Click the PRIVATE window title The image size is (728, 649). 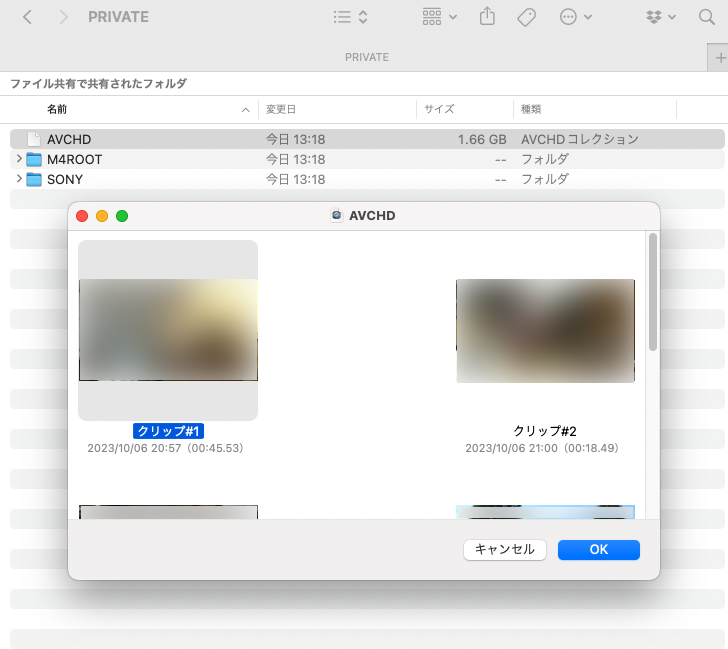pyautogui.click(x=118, y=17)
